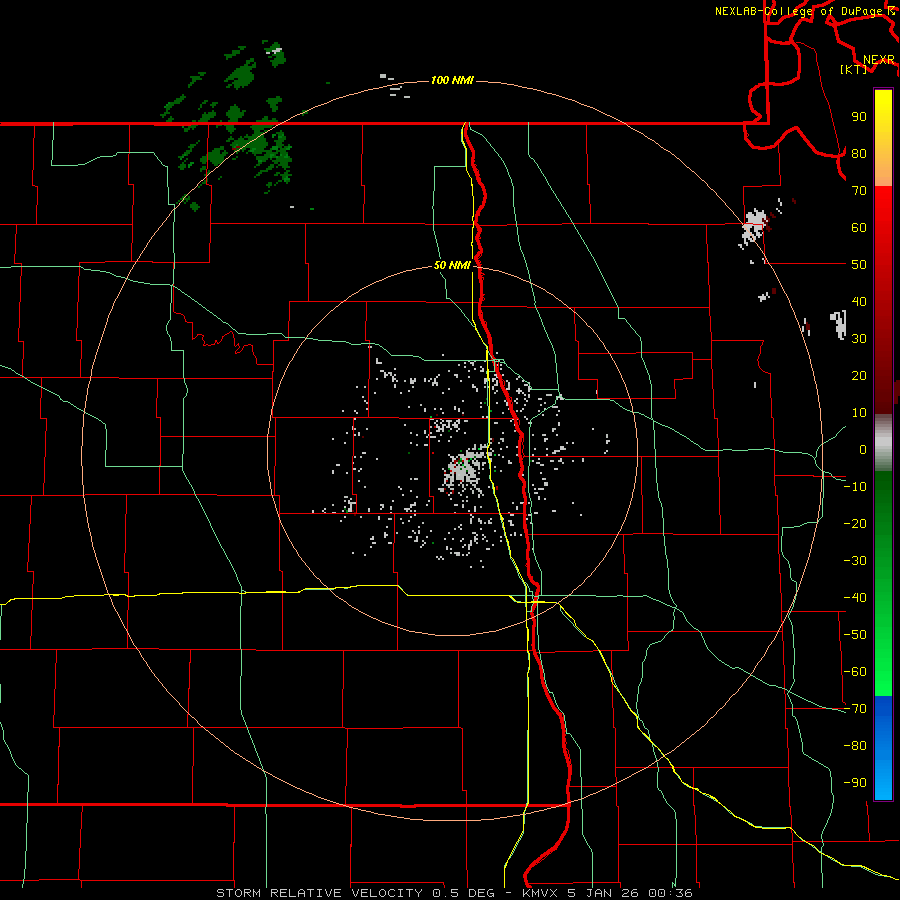Click the 80 value on the velocity scale
Screen dimensions: 900x900
(859, 153)
